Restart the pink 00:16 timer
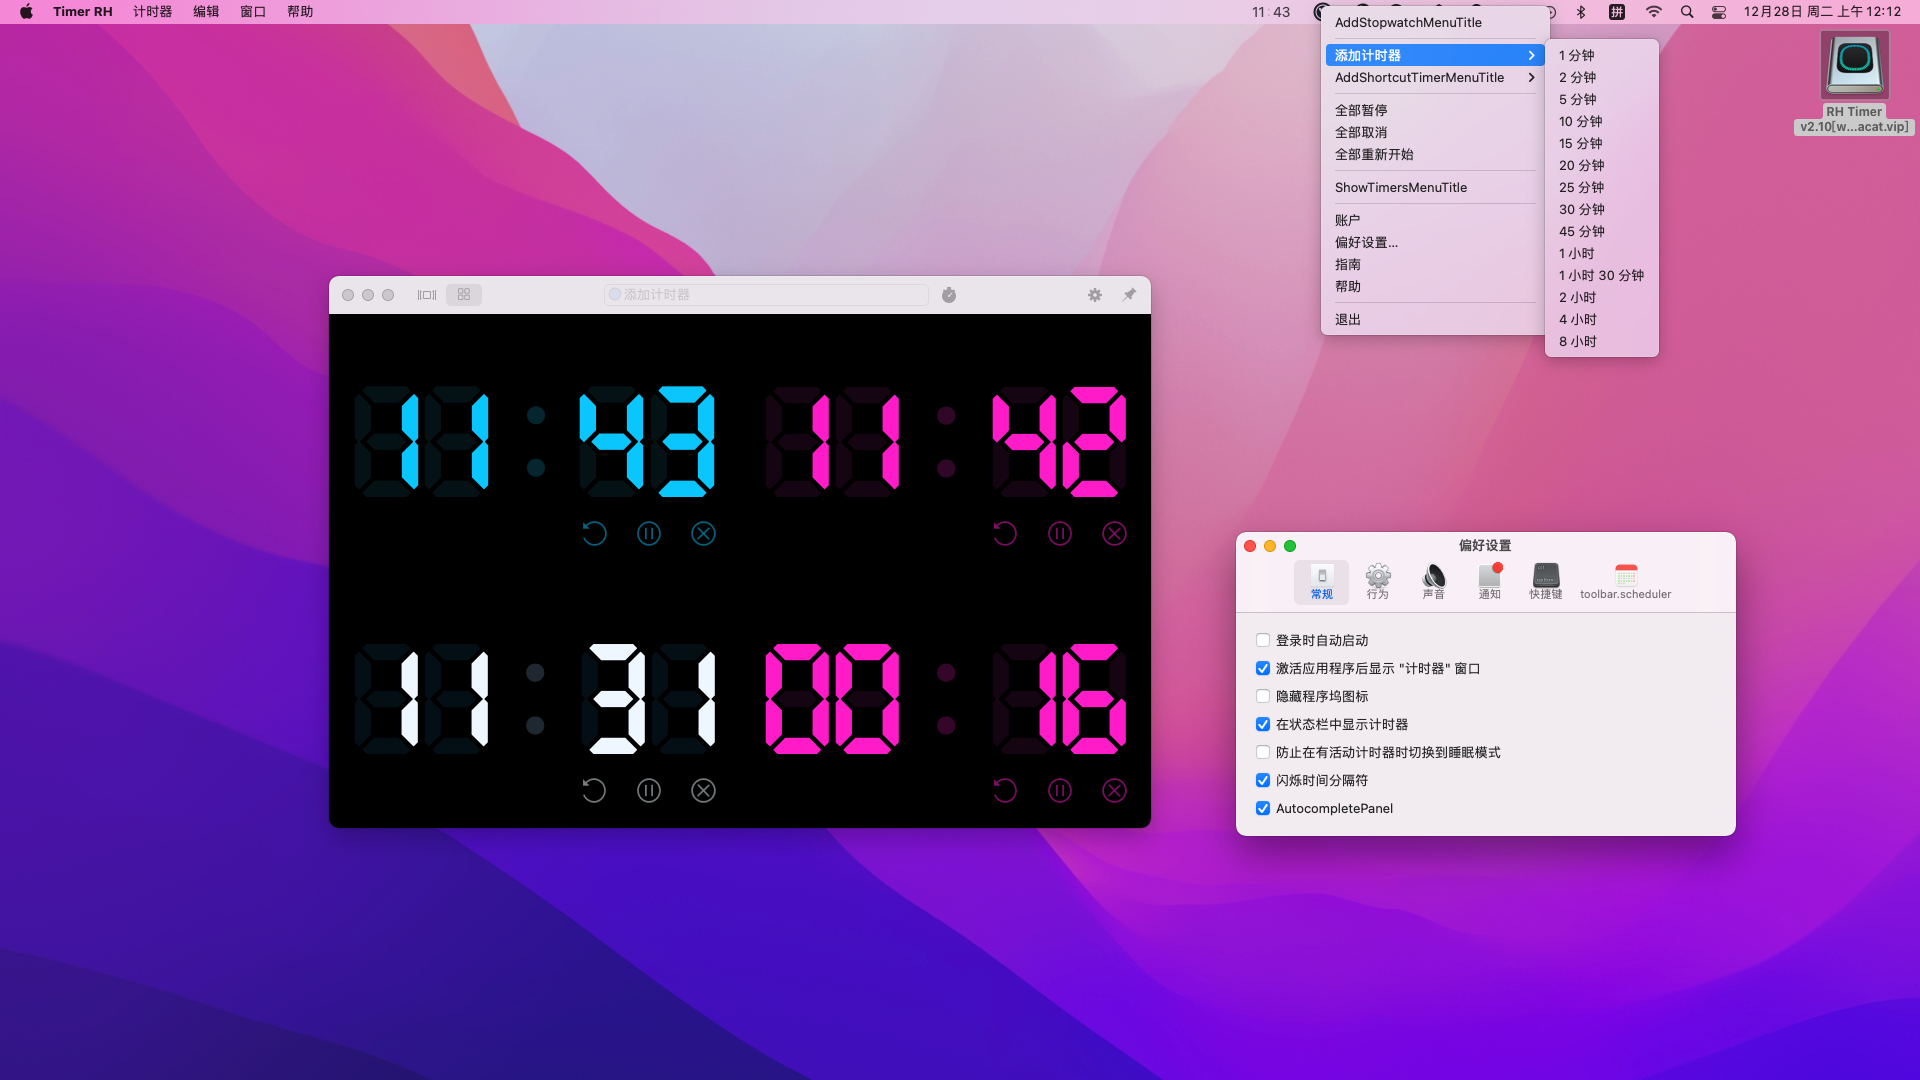 coord(1005,791)
